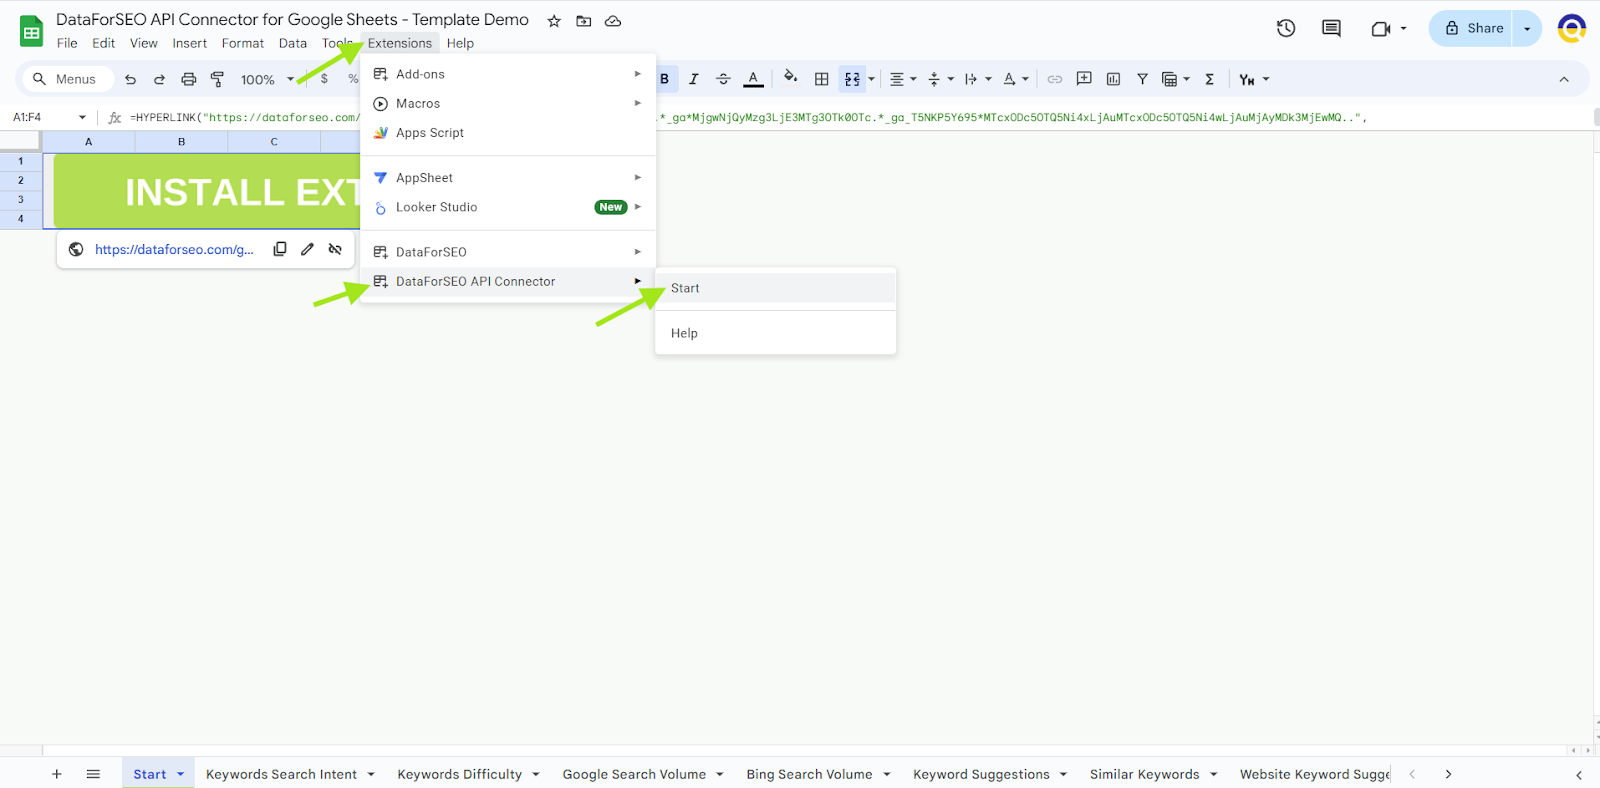Open the all sheets list icon
Image resolution: width=1600 pixels, height=788 pixels.
pyautogui.click(x=93, y=774)
